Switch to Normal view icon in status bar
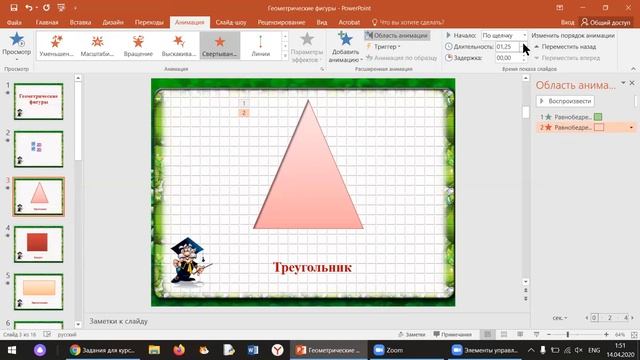640x360 pixels. point(487,334)
